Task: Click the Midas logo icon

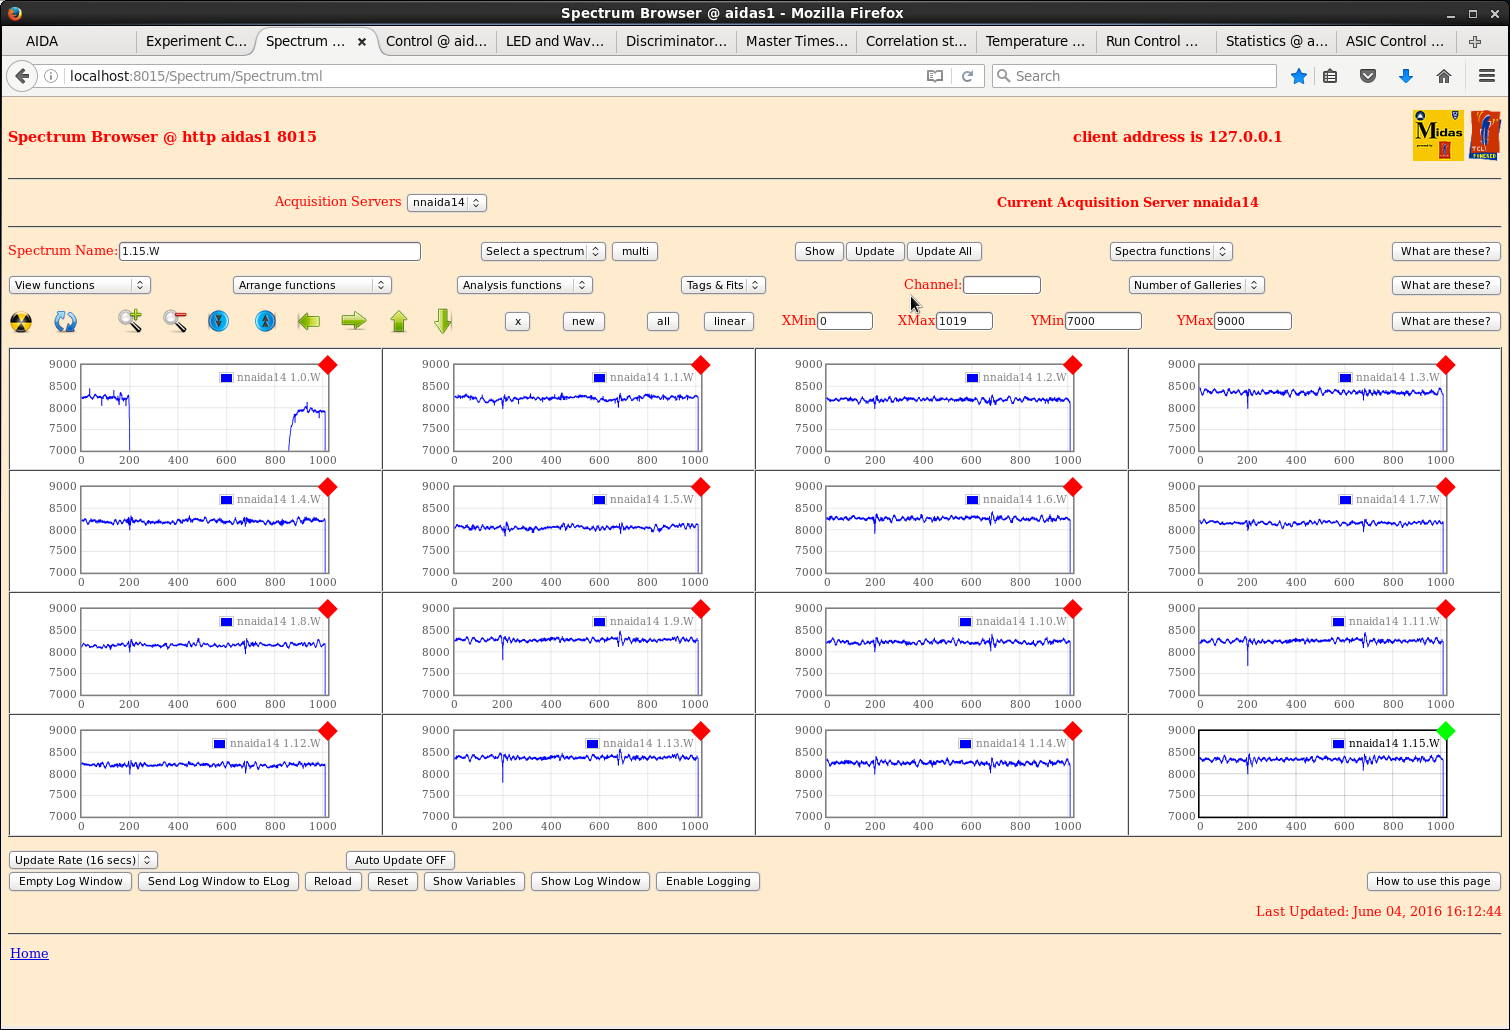Action: 1438,135
